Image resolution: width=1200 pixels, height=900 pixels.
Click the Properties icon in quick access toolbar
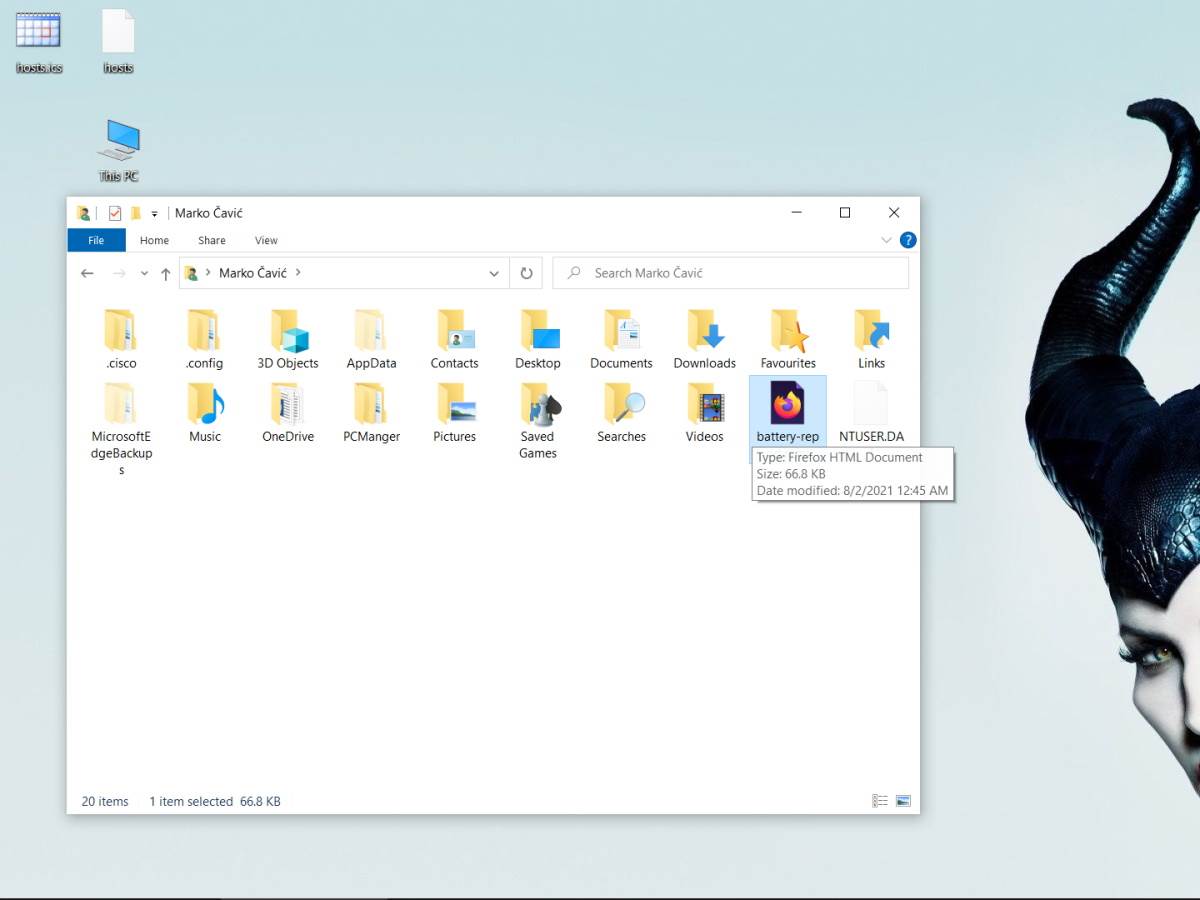(114, 213)
